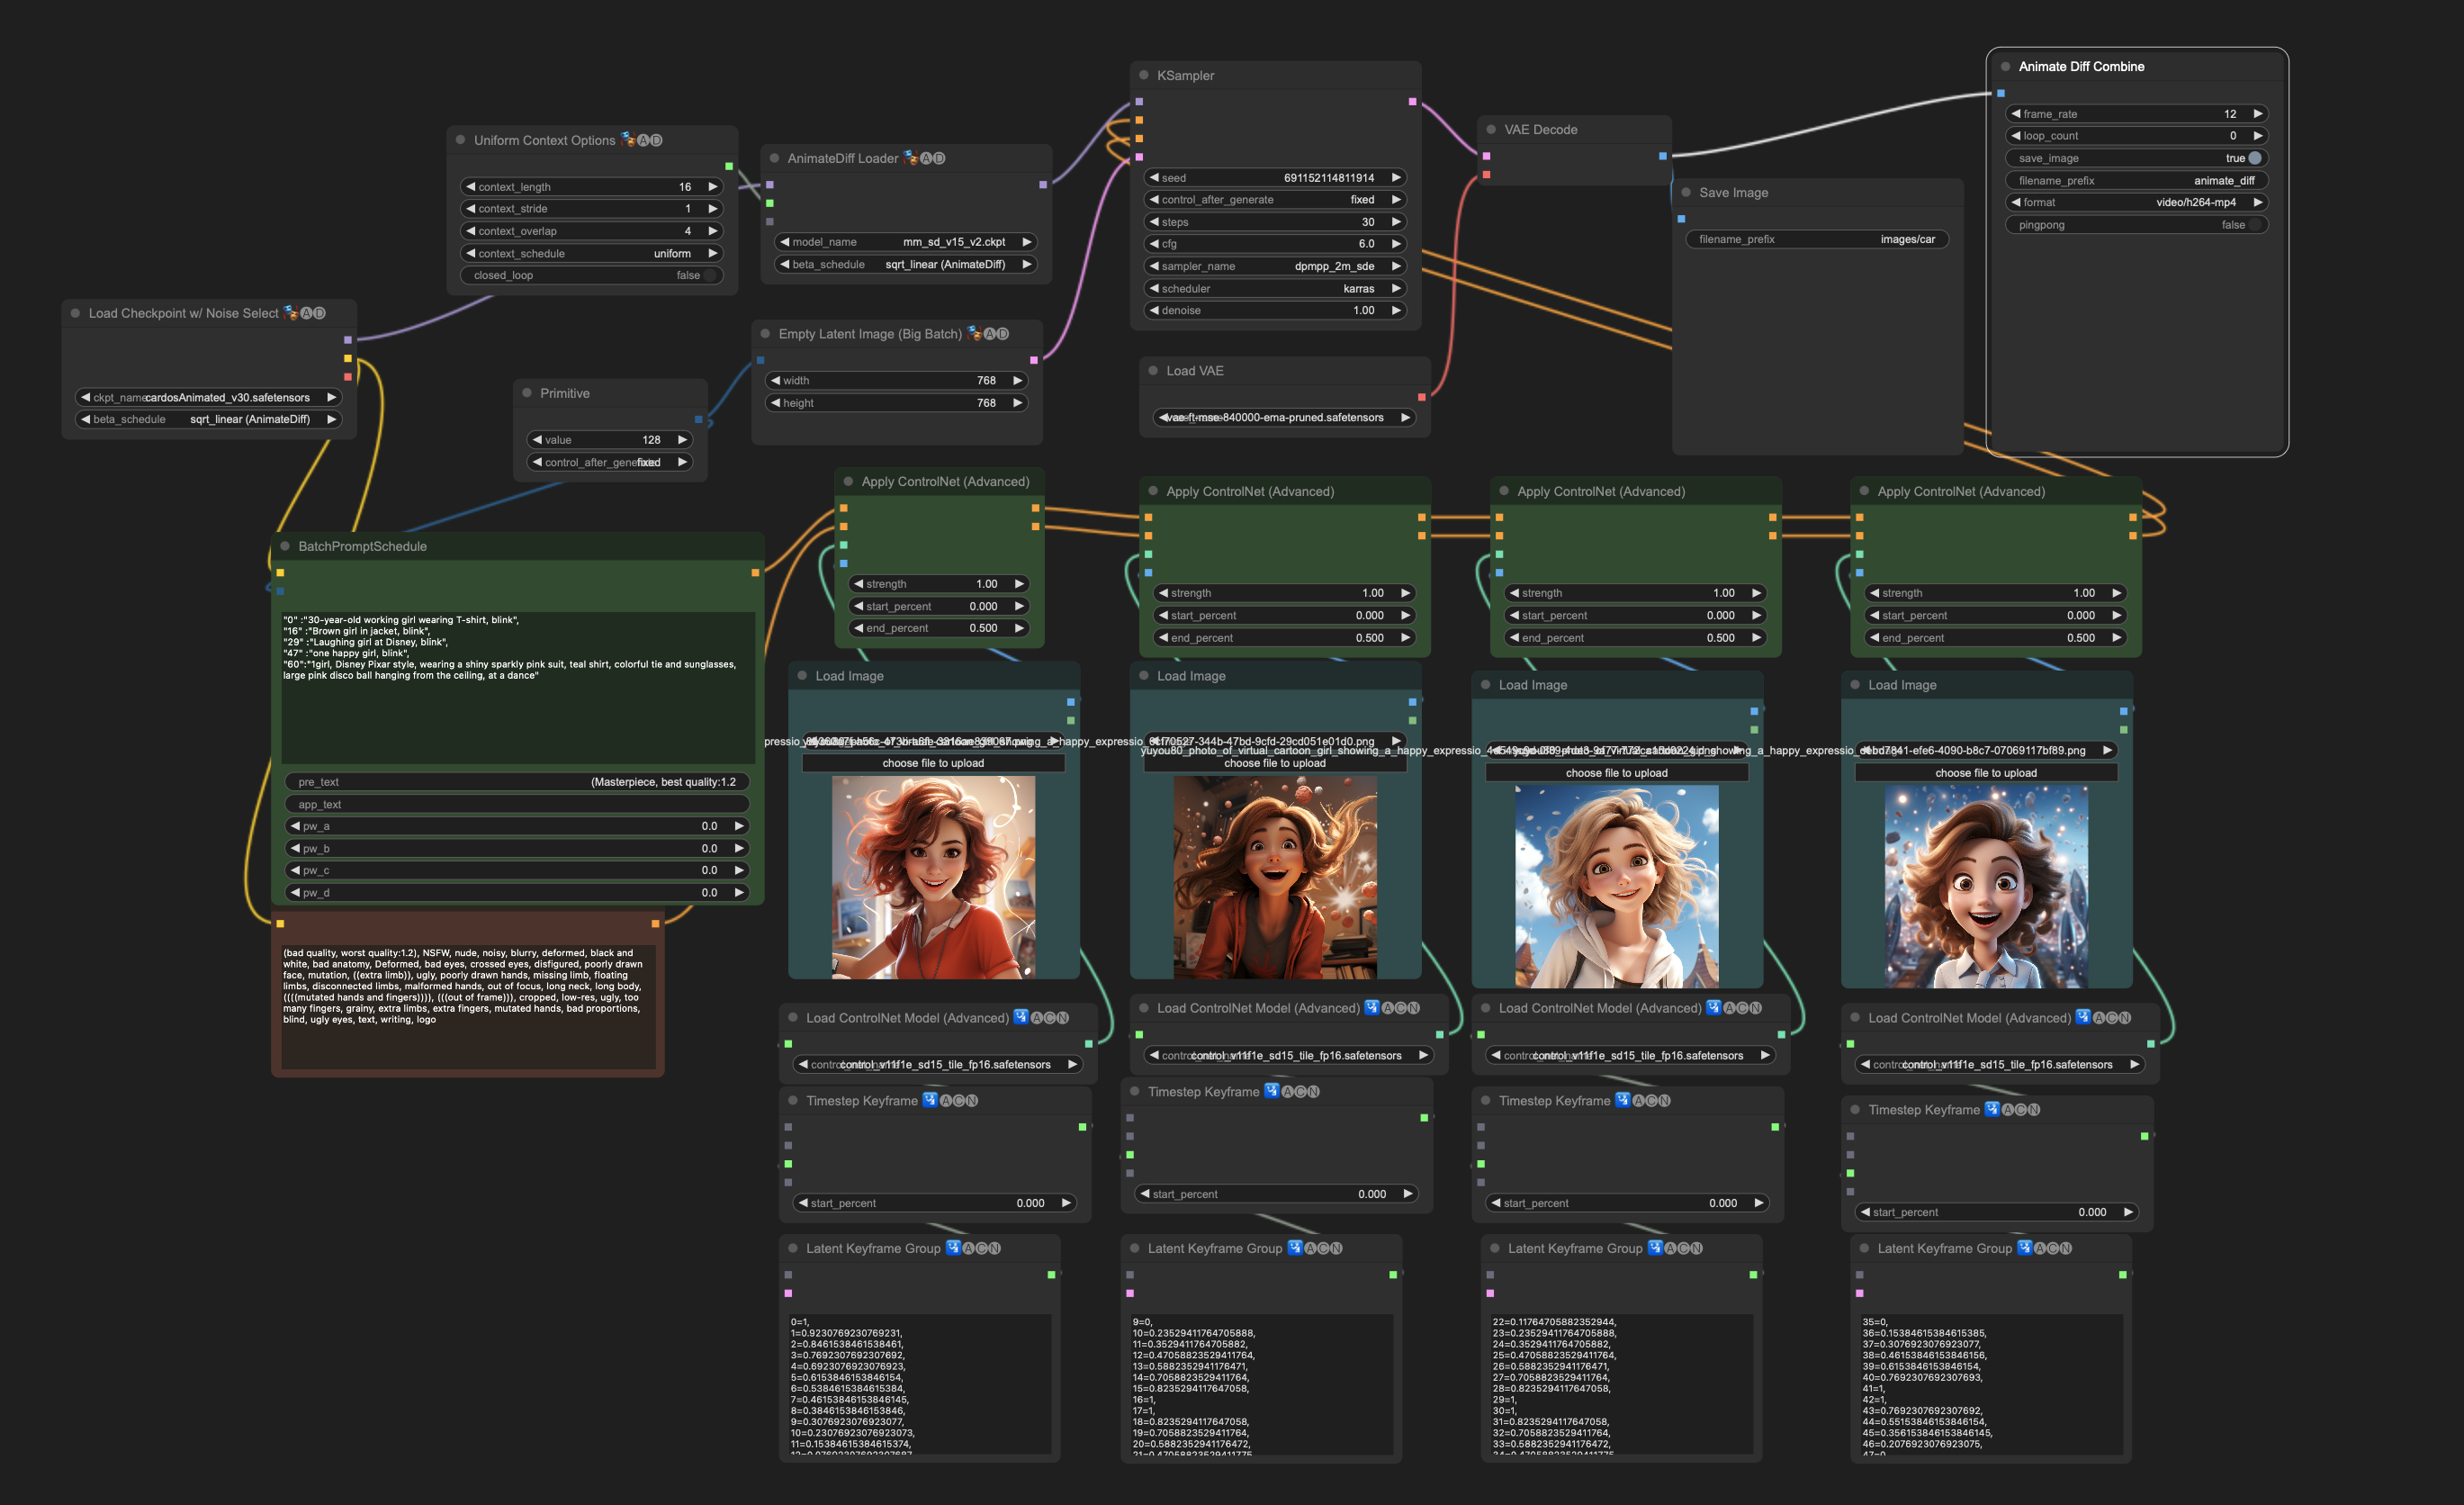Screen dimensions: 2464x1505
Task: Click choose file to upload in last Load Image
Action: pos(1985,773)
